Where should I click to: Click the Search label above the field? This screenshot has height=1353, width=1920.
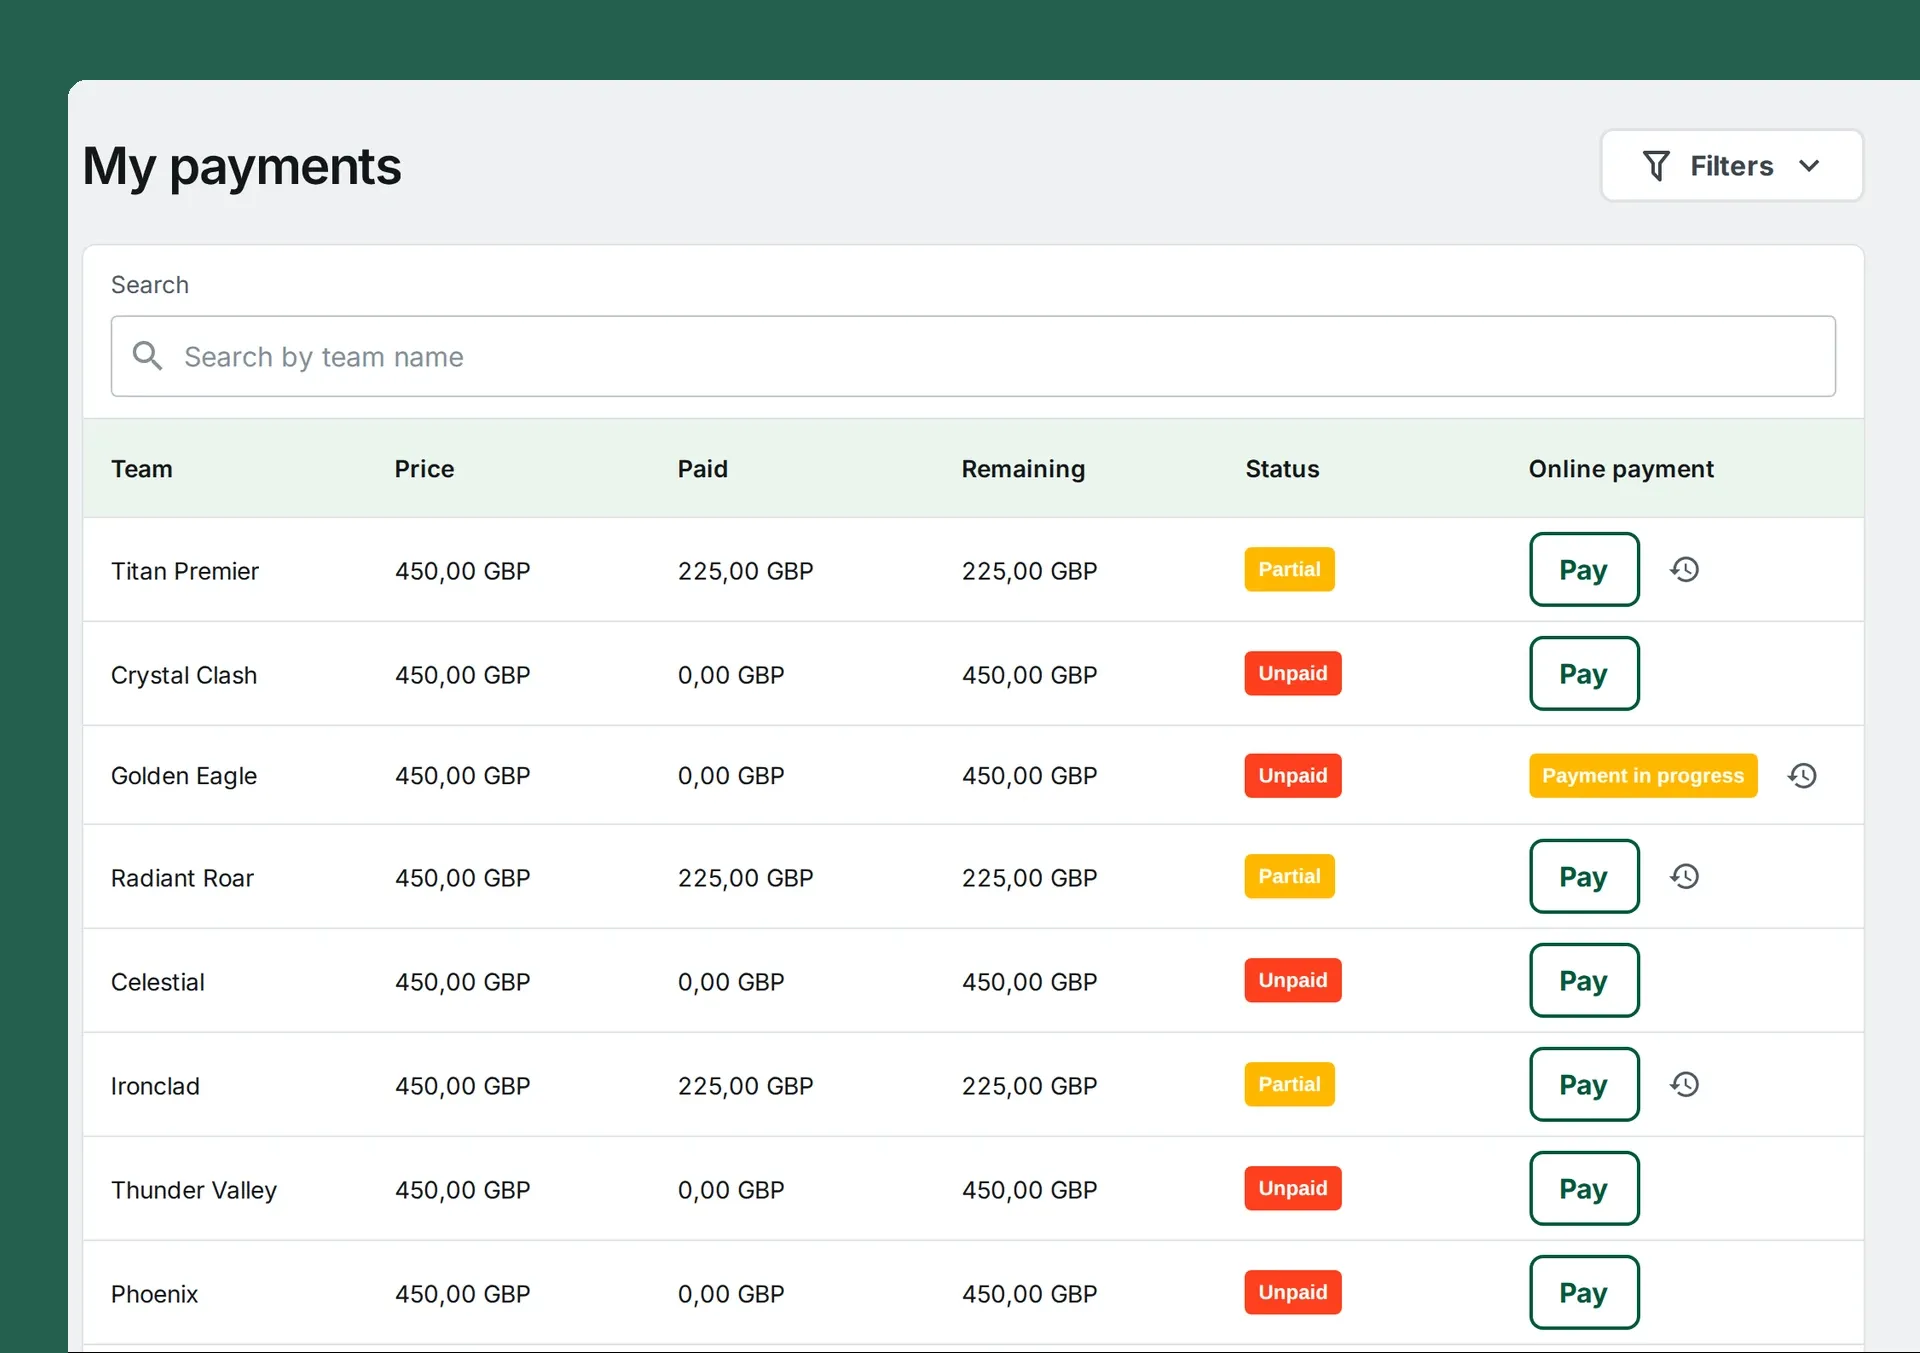coord(150,285)
